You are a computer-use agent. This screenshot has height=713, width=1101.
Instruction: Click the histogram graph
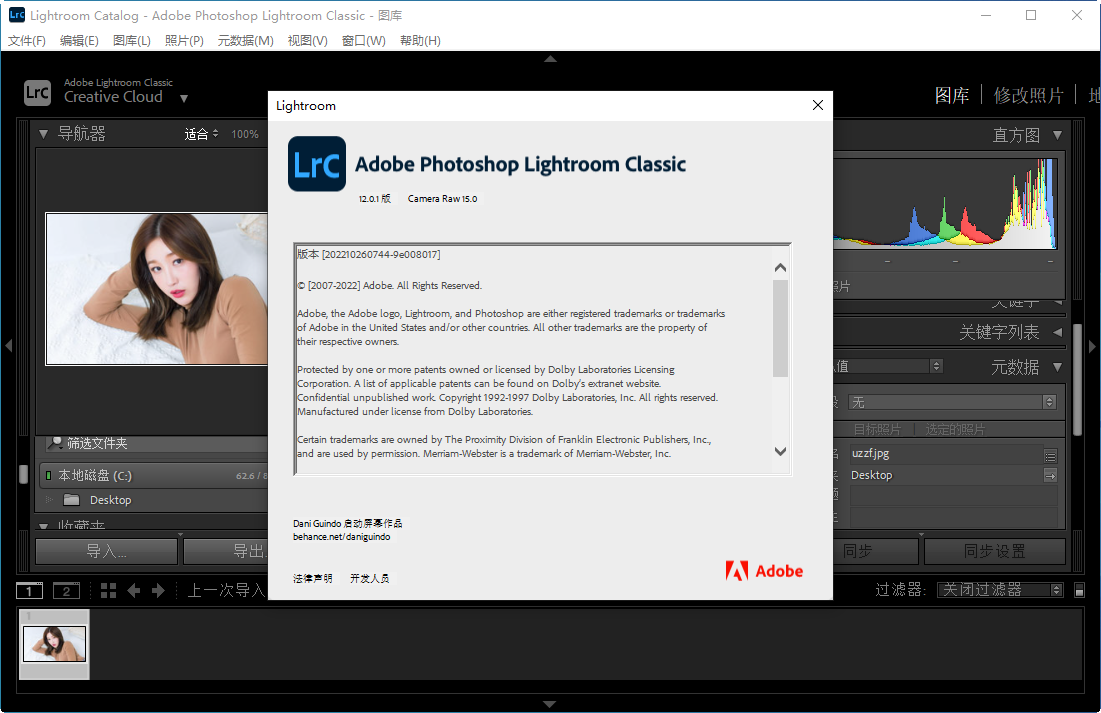click(x=945, y=204)
